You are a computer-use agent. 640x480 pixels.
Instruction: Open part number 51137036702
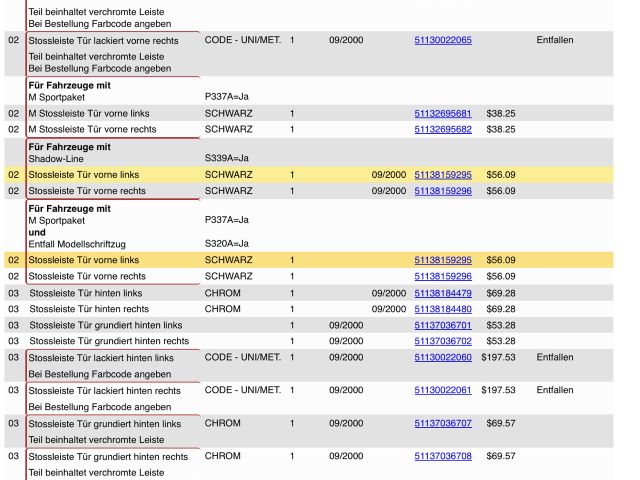click(x=443, y=341)
